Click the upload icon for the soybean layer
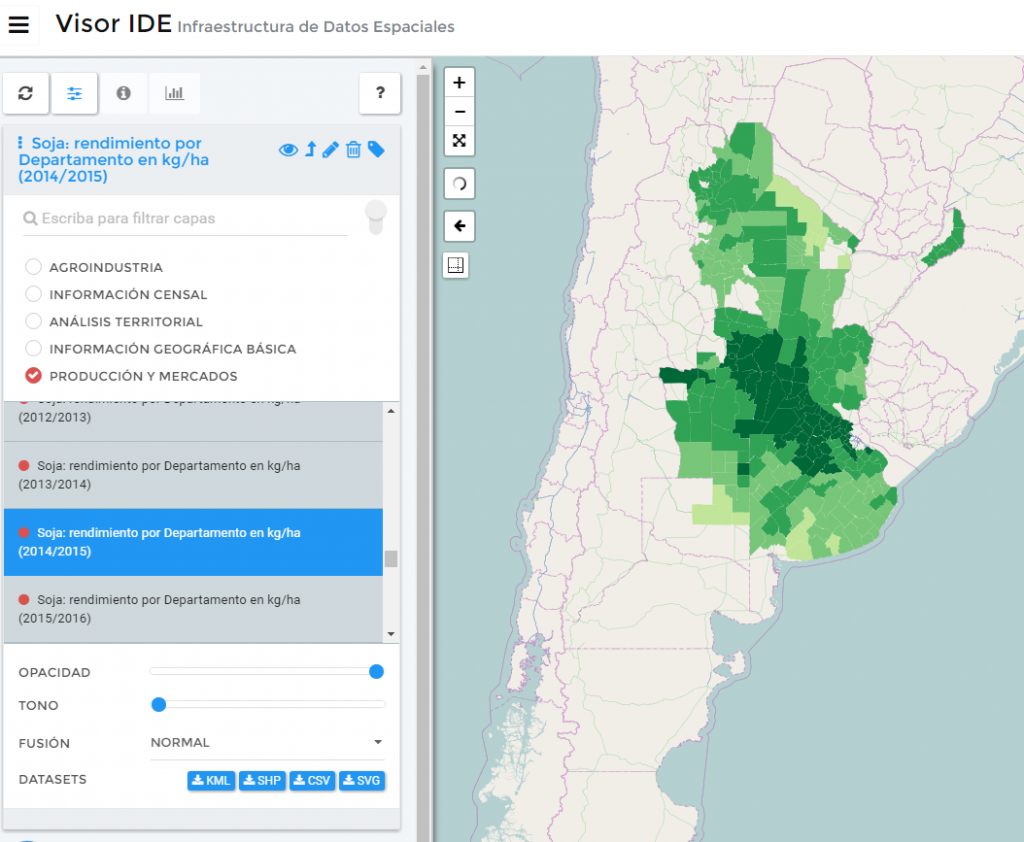Viewport: 1024px width, 842px height. click(311, 149)
